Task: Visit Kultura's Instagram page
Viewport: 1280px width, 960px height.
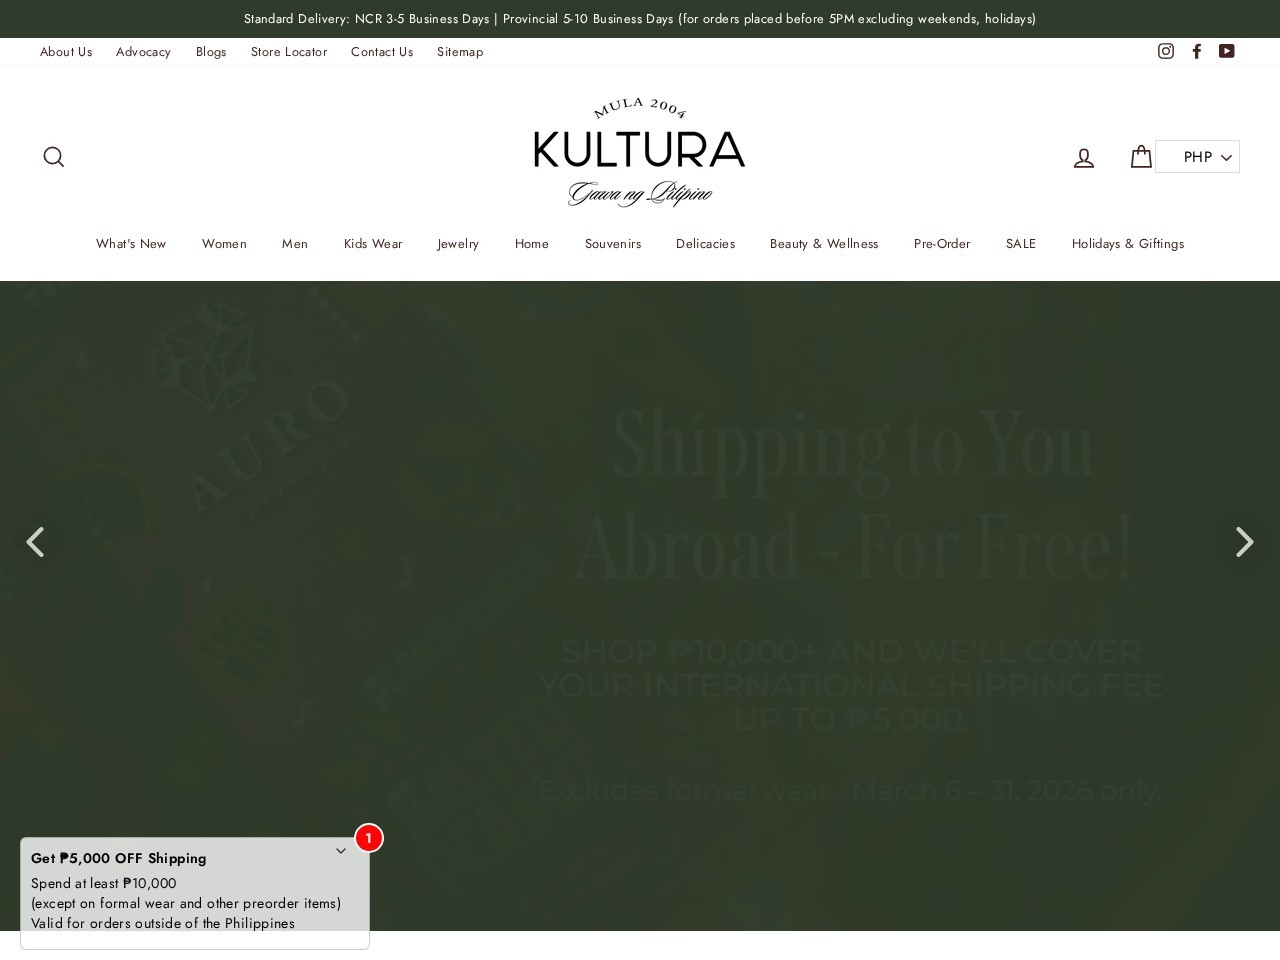Action: [x=1166, y=51]
